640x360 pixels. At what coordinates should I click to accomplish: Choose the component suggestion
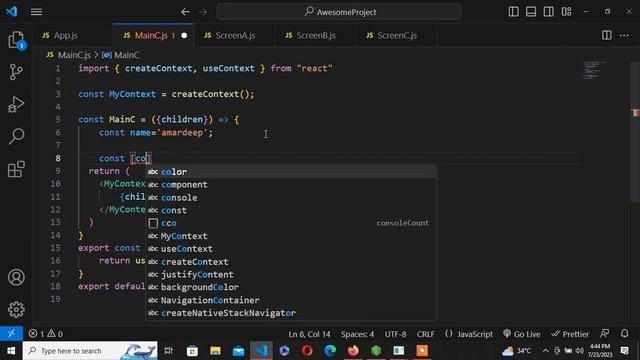coord(291,184)
